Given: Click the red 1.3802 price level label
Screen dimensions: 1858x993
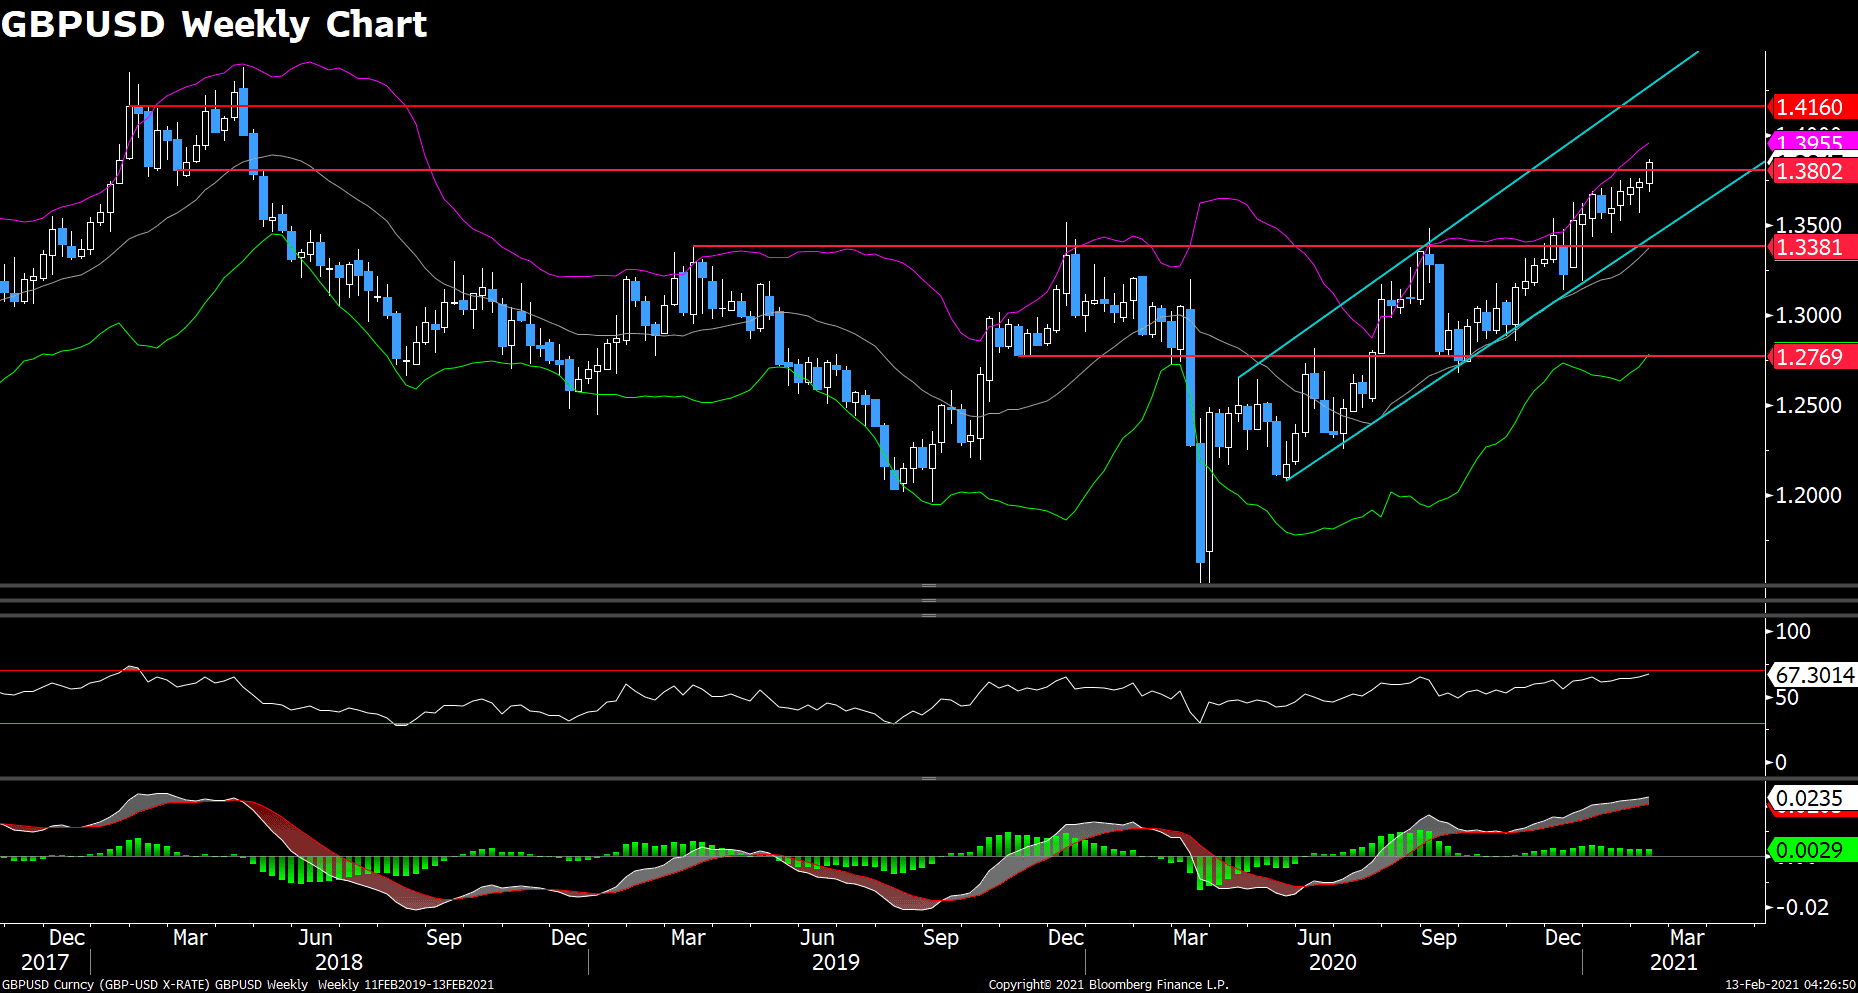Looking at the screenshot, I should pyautogui.click(x=1812, y=171).
